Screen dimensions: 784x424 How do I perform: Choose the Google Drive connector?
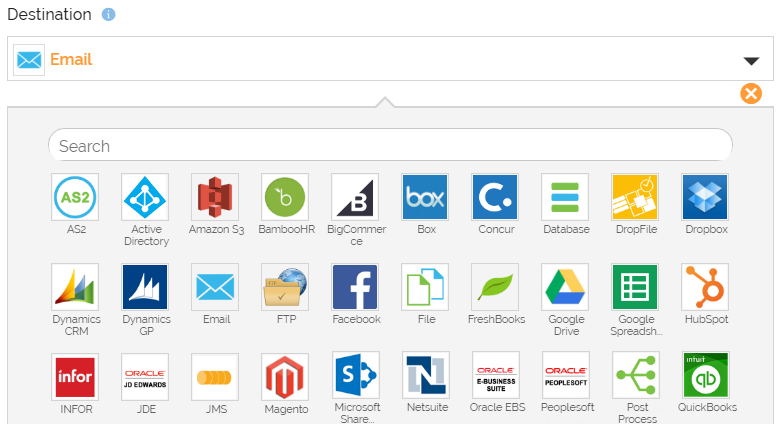tap(565, 287)
